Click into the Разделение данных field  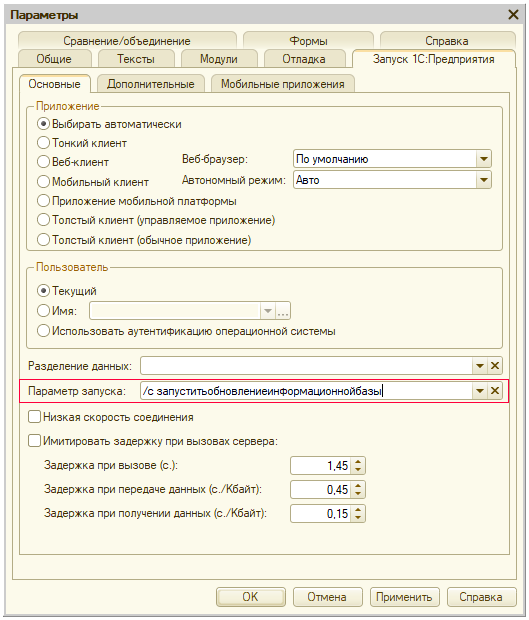[306, 366]
